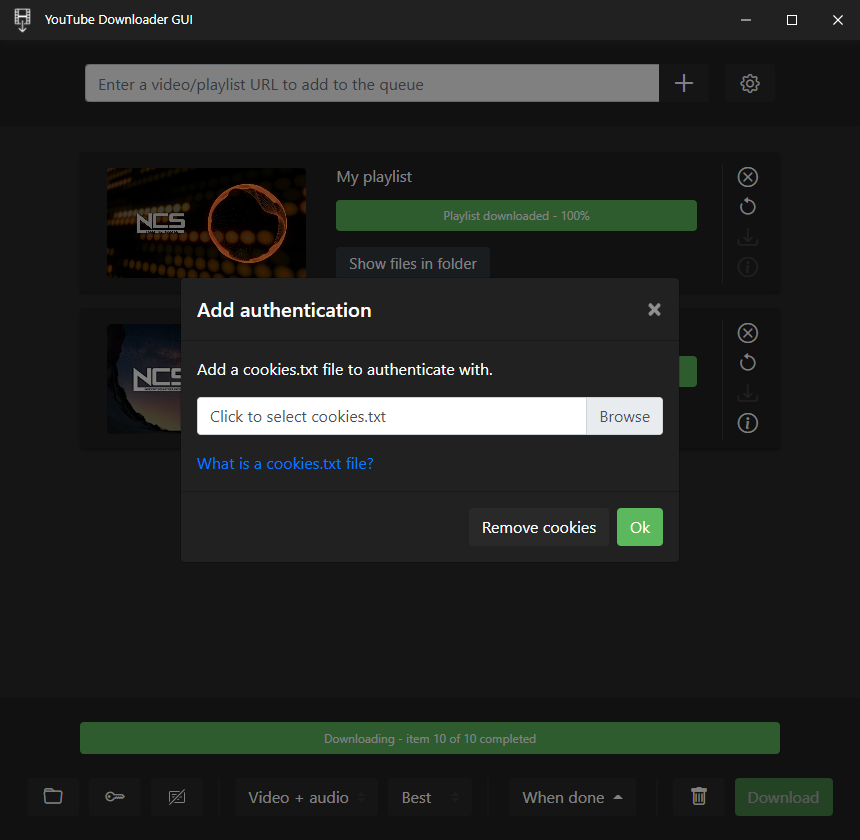Click the key authentication icon
This screenshot has width=860, height=840.
tap(115, 797)
